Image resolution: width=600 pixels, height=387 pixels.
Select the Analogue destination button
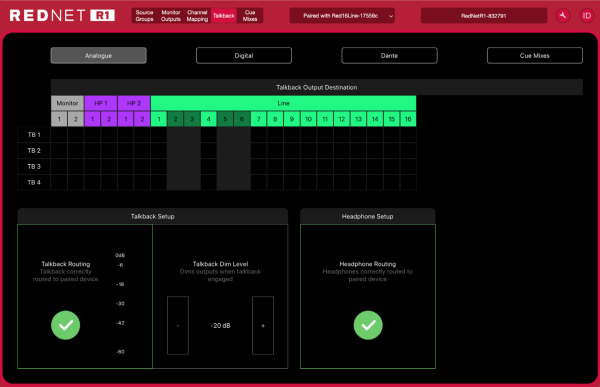pyautogui.click(x=98, y=56)
